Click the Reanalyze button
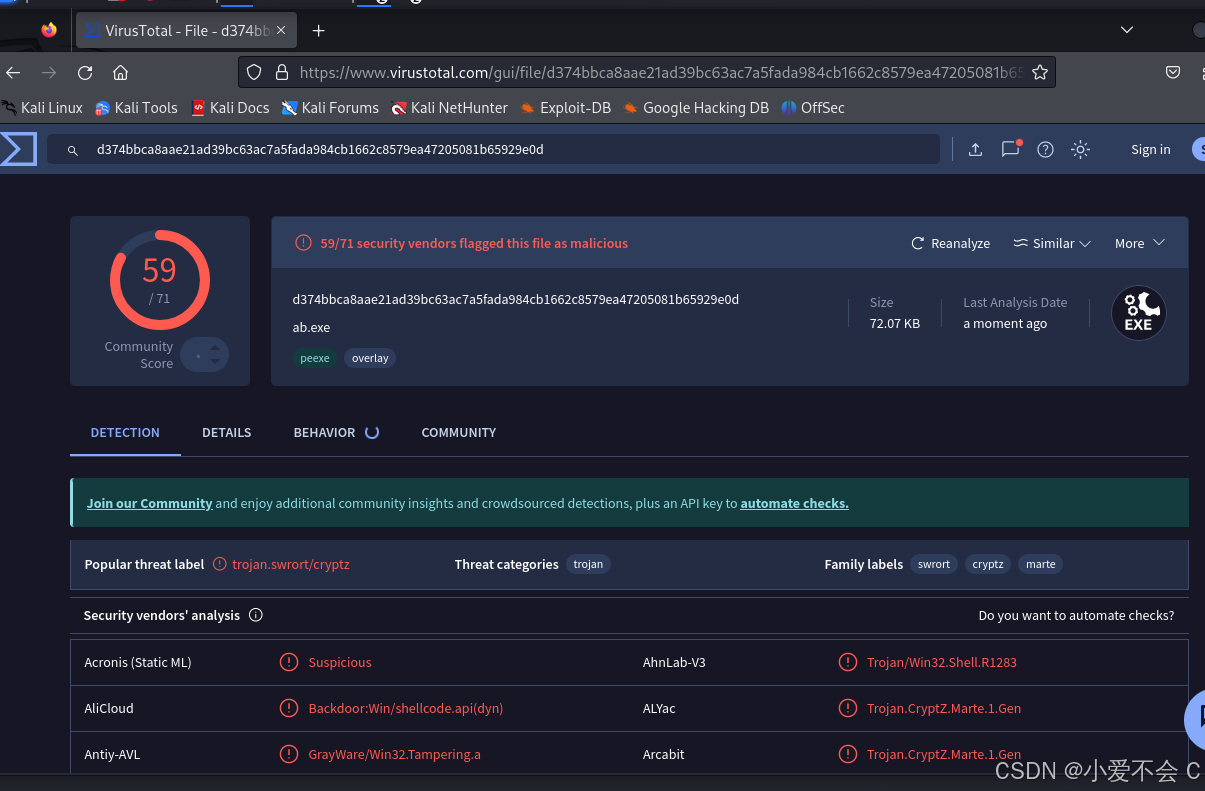This screenshot has width=1205, height=791. [x=950, y=243]
